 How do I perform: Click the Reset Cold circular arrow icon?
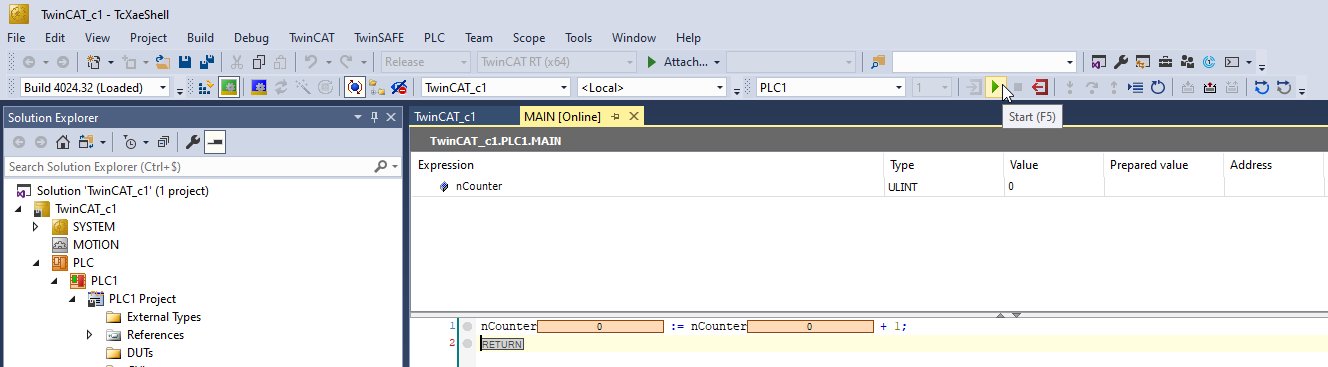(1157, 87)
